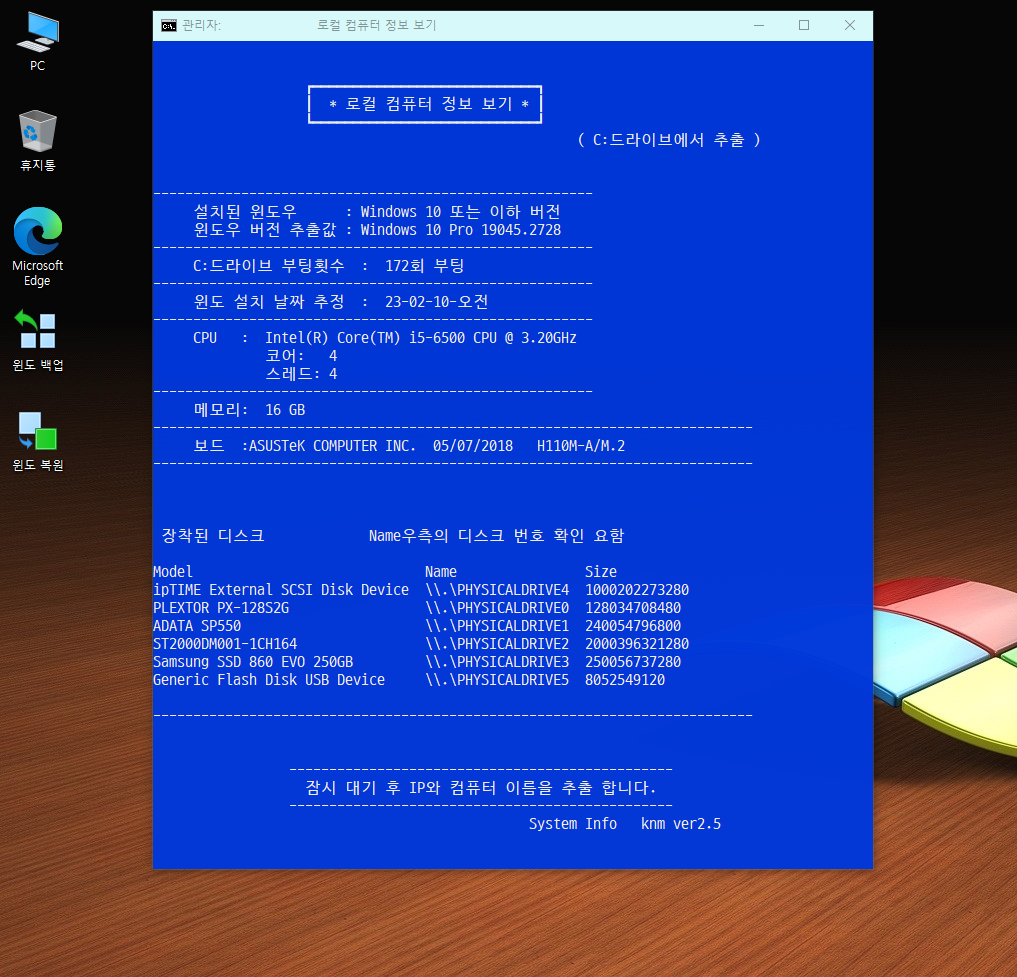Click the BIOS date 05/07/2018

tap(473, 446)
